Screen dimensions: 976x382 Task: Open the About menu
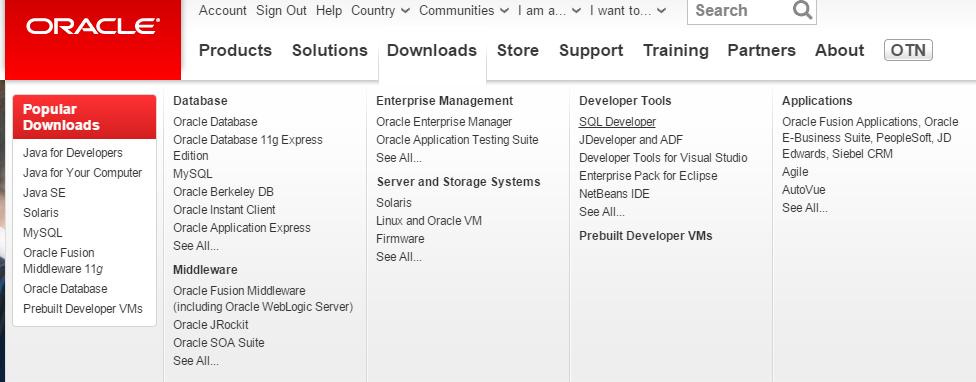[x=840, y=50]
